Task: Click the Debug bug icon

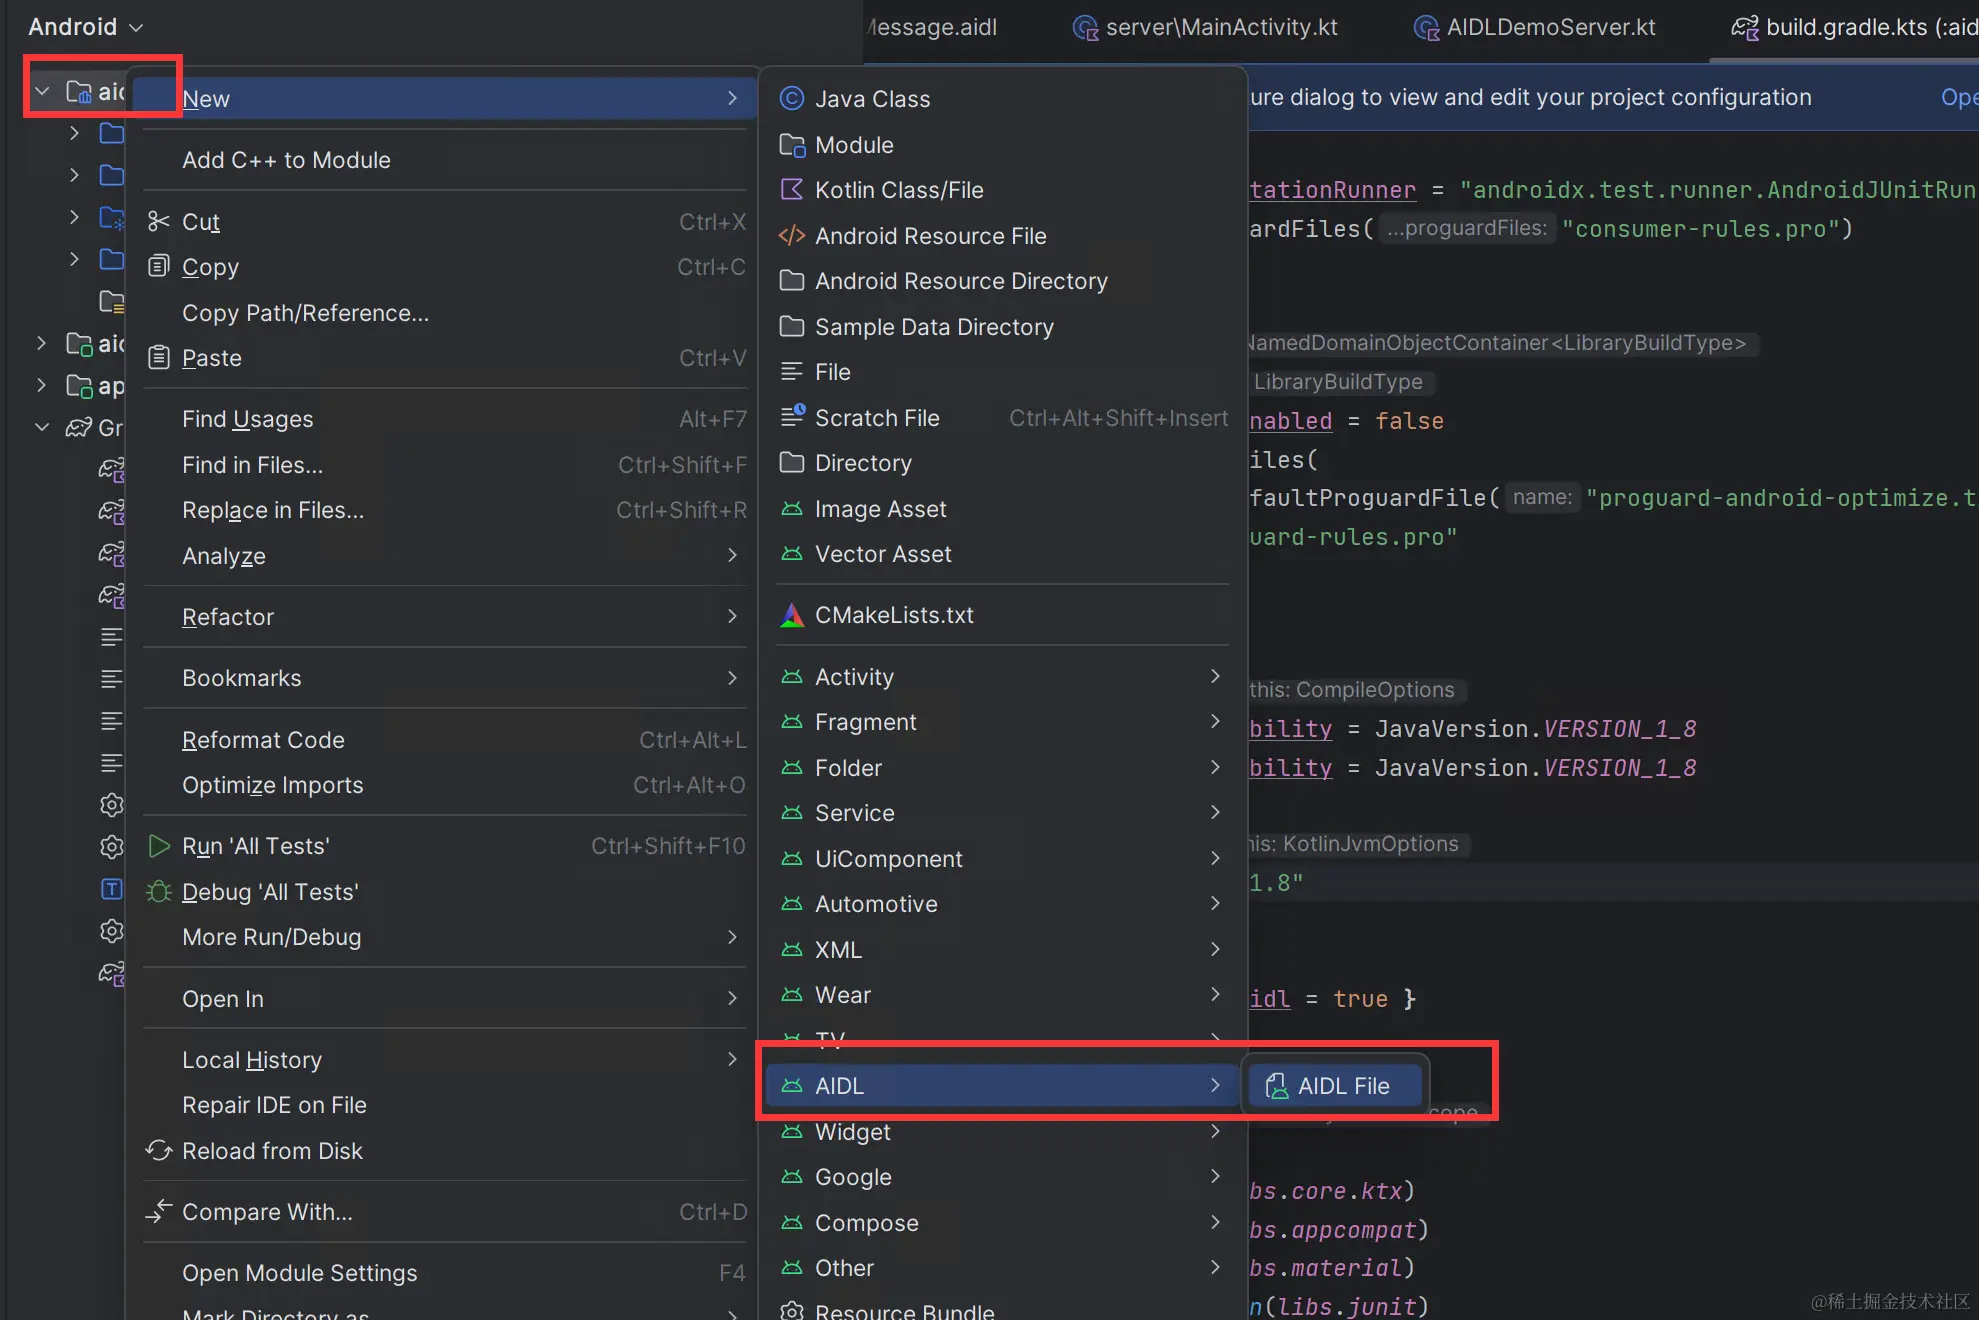Action: pyautogui.click(x=158, y=891)
